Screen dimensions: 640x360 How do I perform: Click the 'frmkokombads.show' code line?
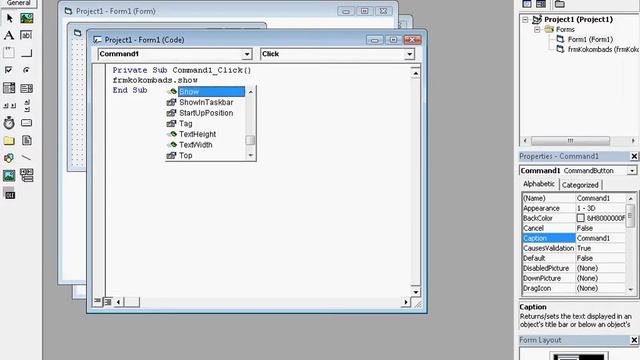(x=155, y=80)
